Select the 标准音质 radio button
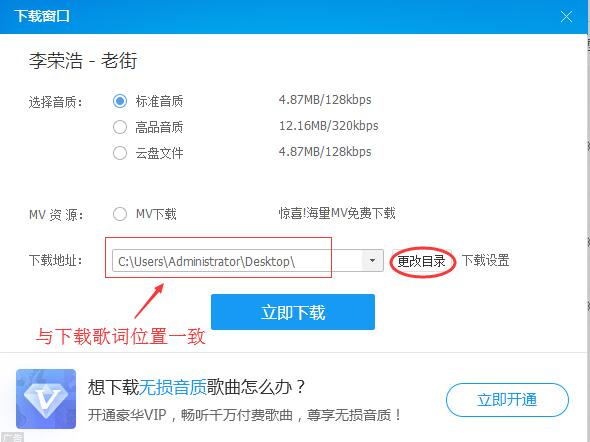The height and width of the screenshot is (442, 590). (x=120, y=101)
